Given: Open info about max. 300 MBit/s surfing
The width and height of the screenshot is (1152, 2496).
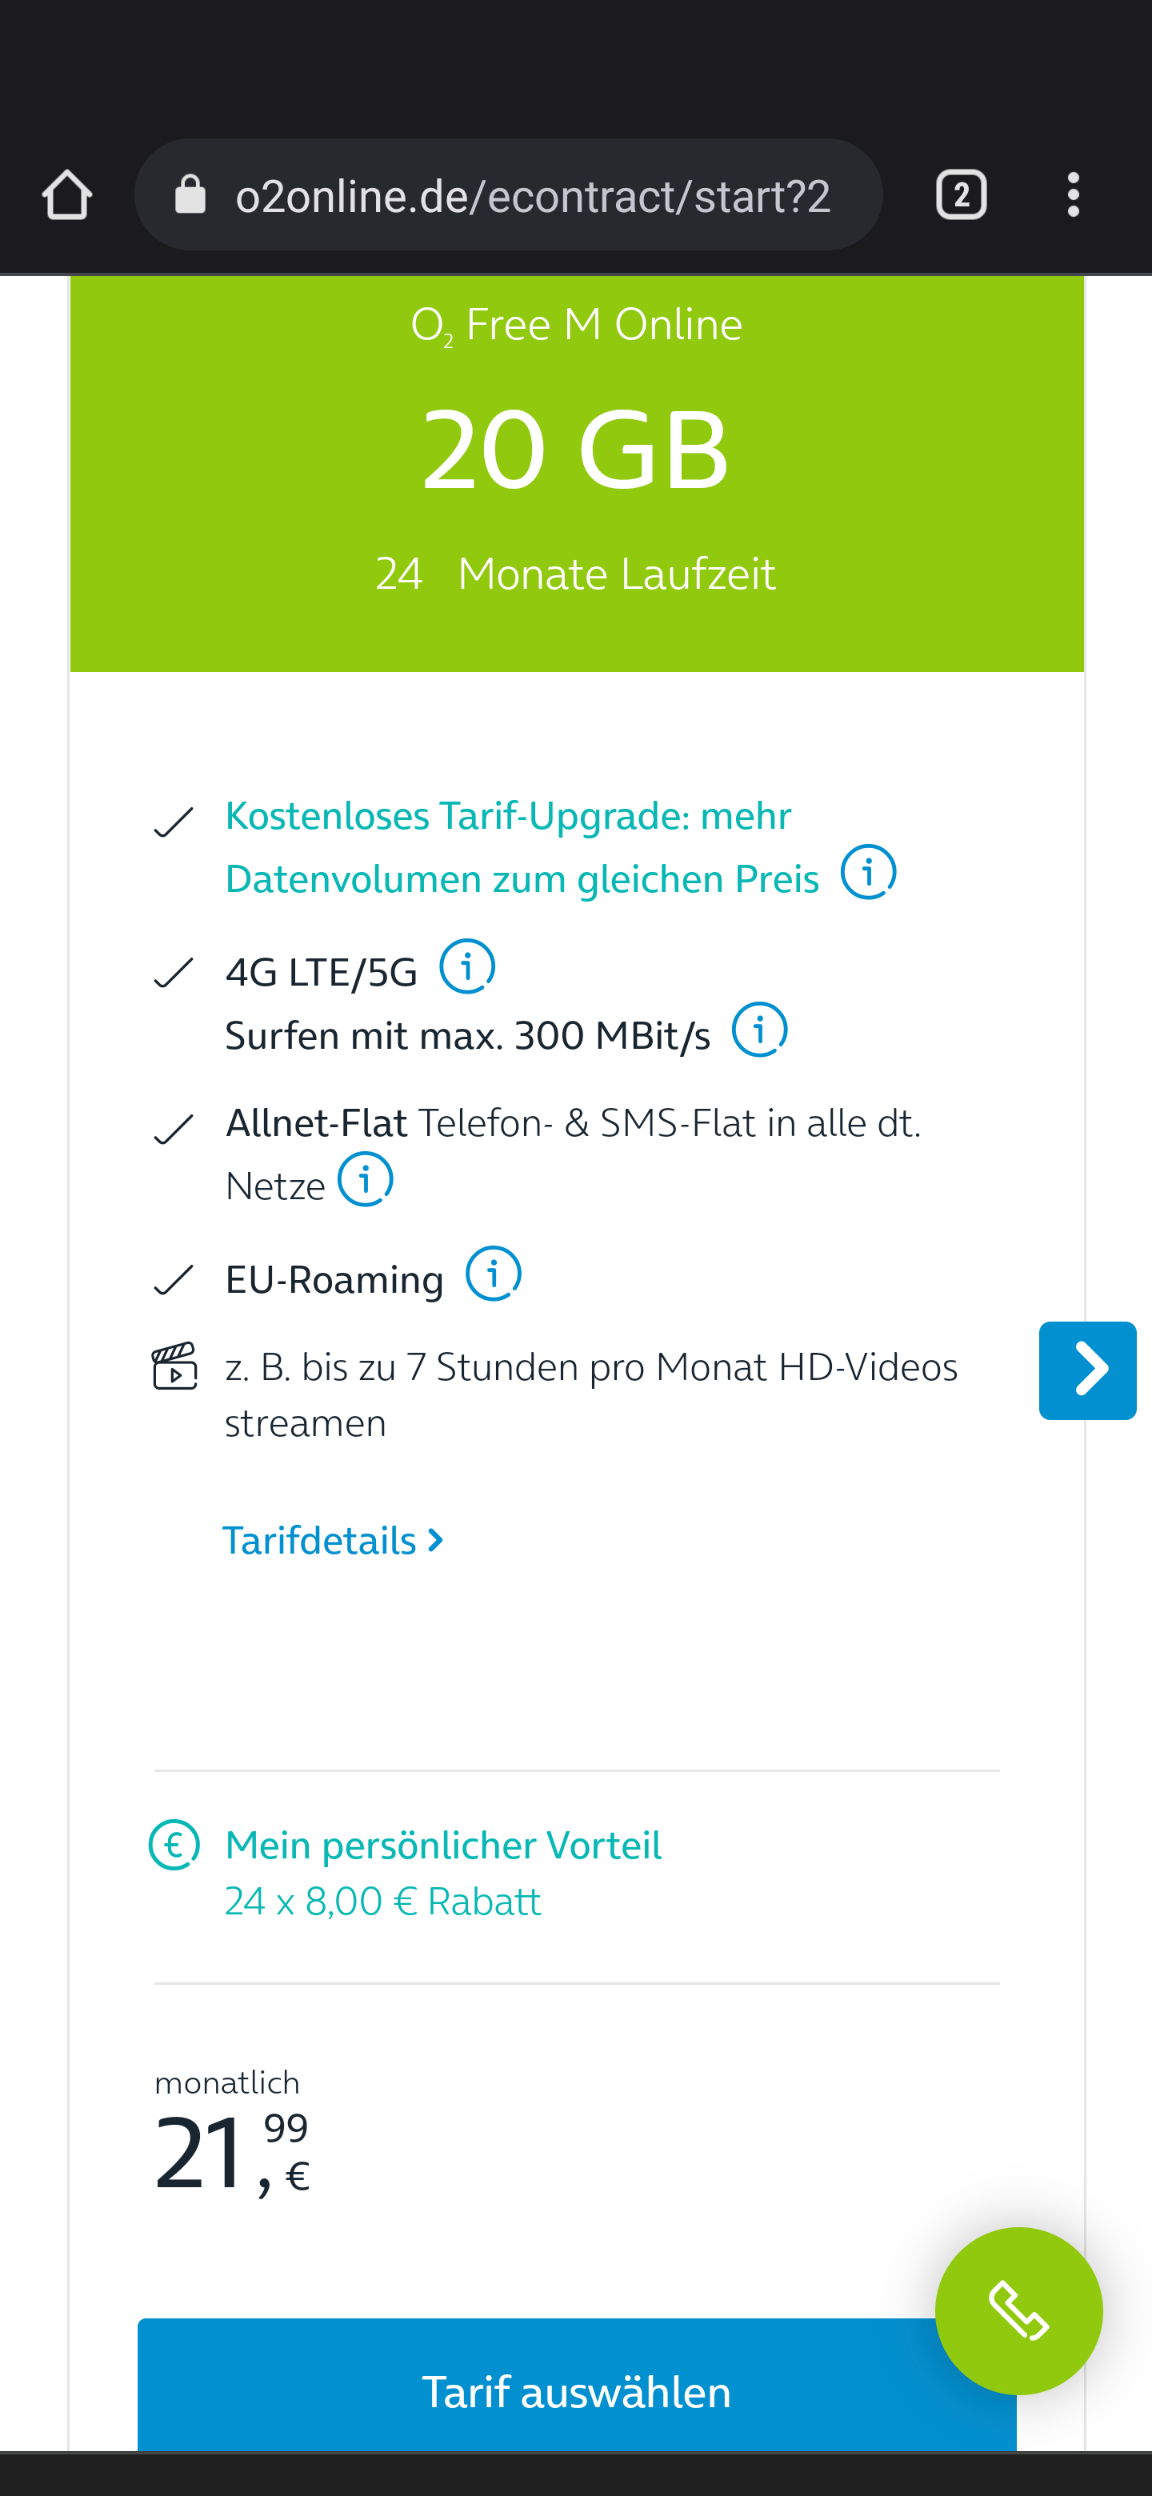Looking at the screenshot, I should 760,1030.
